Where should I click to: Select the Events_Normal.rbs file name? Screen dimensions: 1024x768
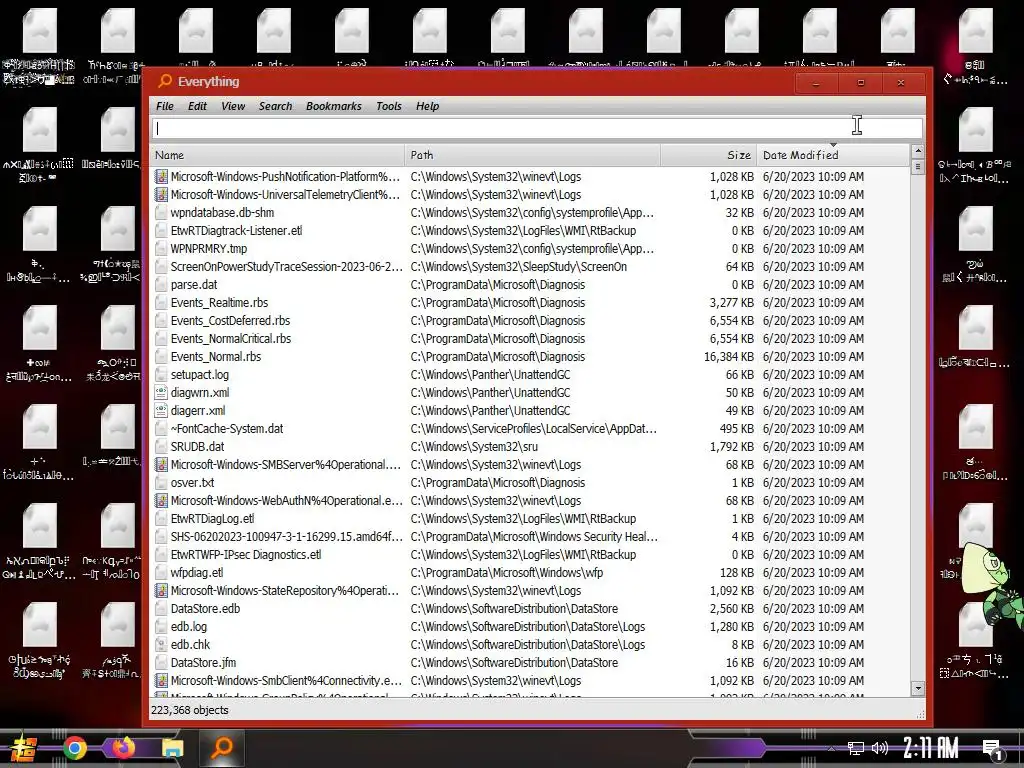pos(216,357)
